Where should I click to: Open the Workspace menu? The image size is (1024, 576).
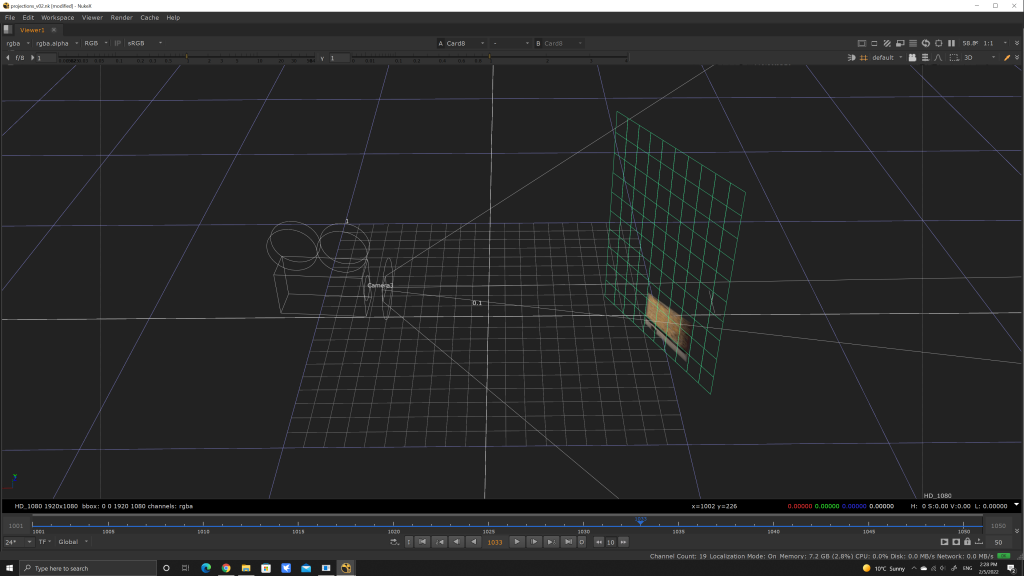coord(57,17)
